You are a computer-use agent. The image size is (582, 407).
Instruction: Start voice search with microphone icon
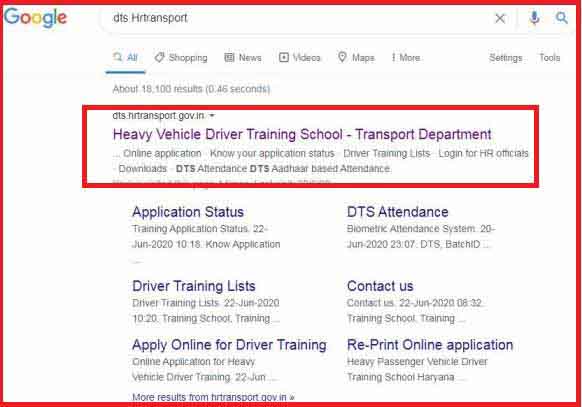tap(534, 17)
